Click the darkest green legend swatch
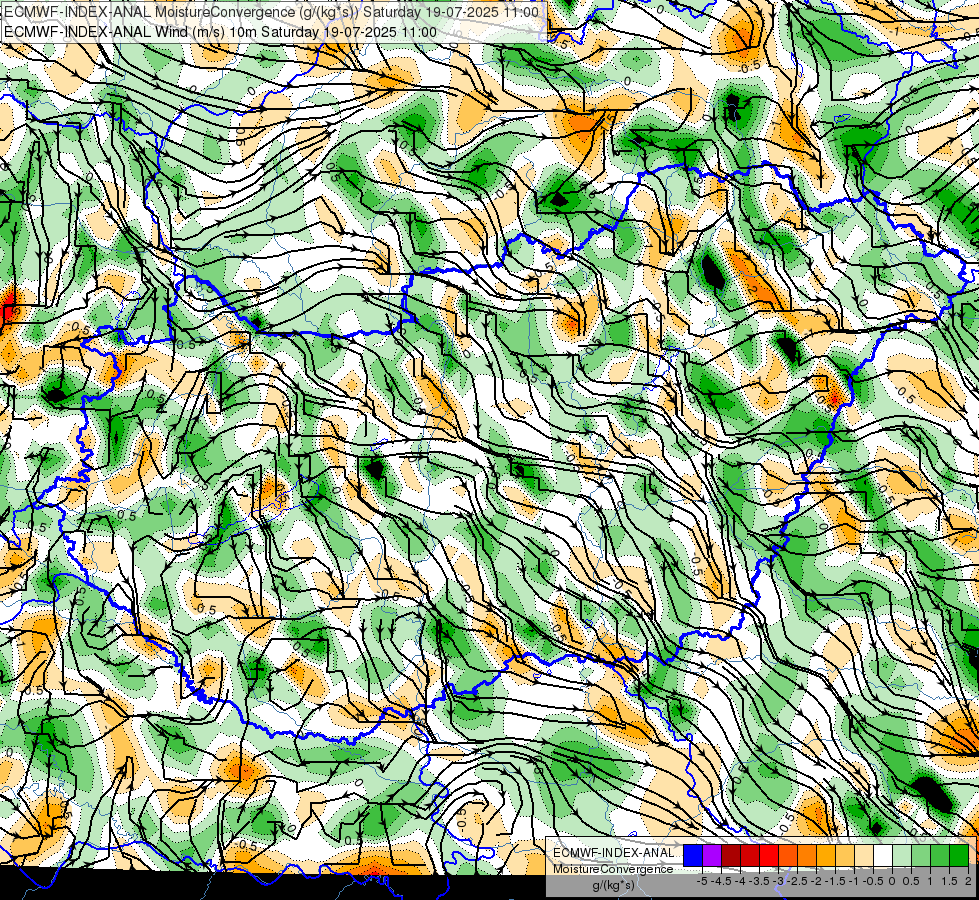This screenshot has height=900, width=979. coord(959,855)
